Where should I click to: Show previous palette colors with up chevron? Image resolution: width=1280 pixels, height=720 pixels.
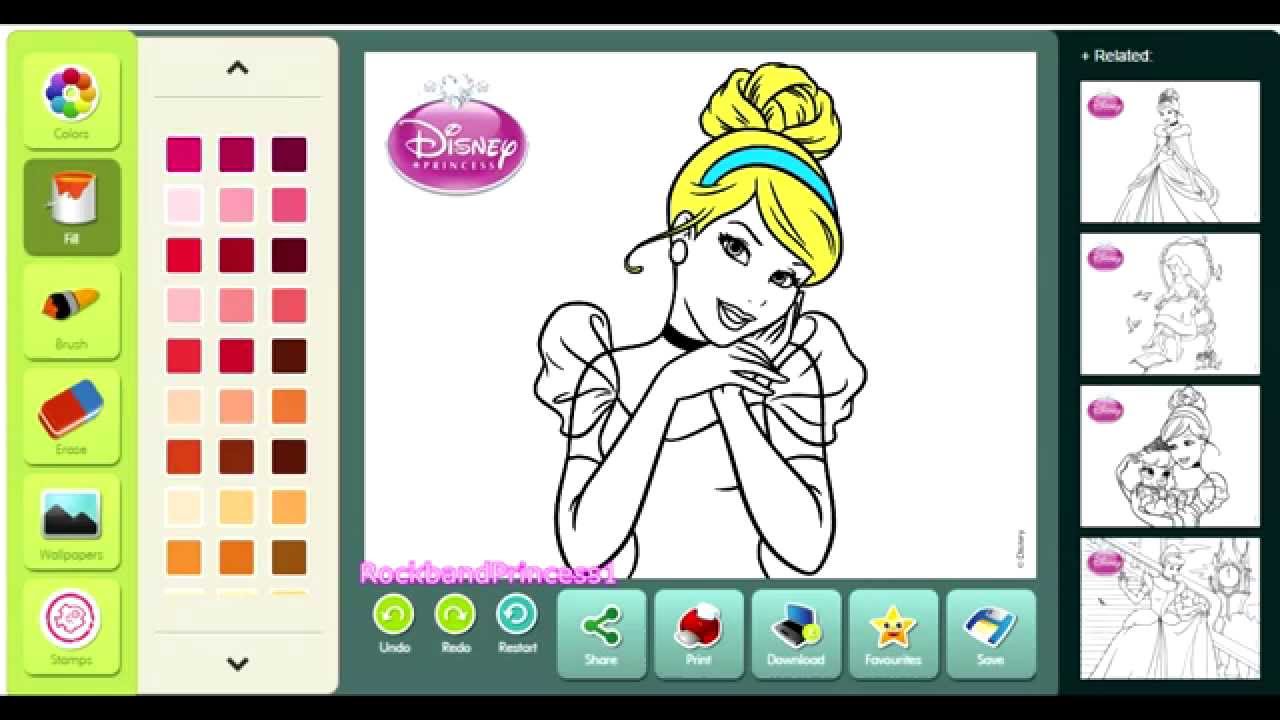tap(237, 68)
